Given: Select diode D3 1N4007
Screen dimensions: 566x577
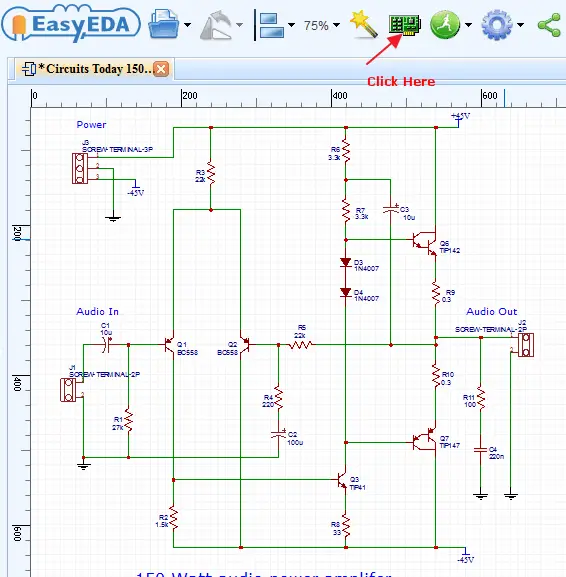Looking at the screenshot, I should coord(346,262).
